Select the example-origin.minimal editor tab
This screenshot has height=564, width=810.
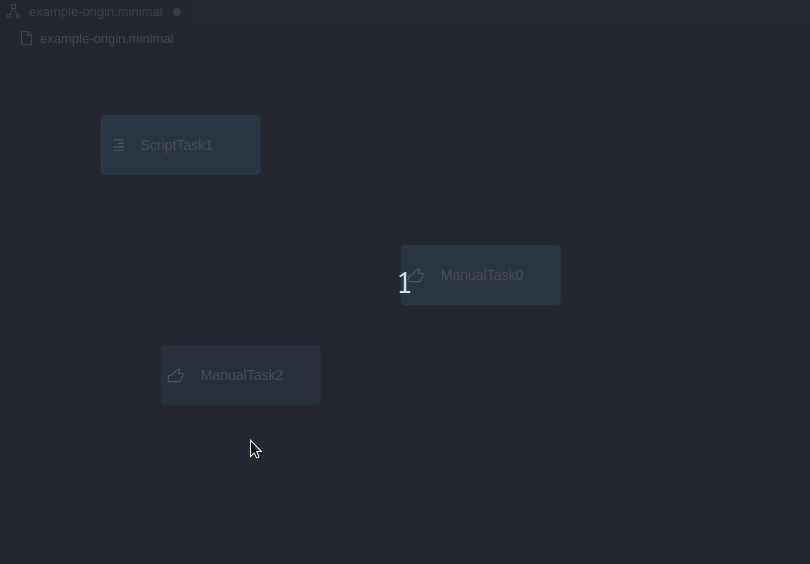point(96,12)
